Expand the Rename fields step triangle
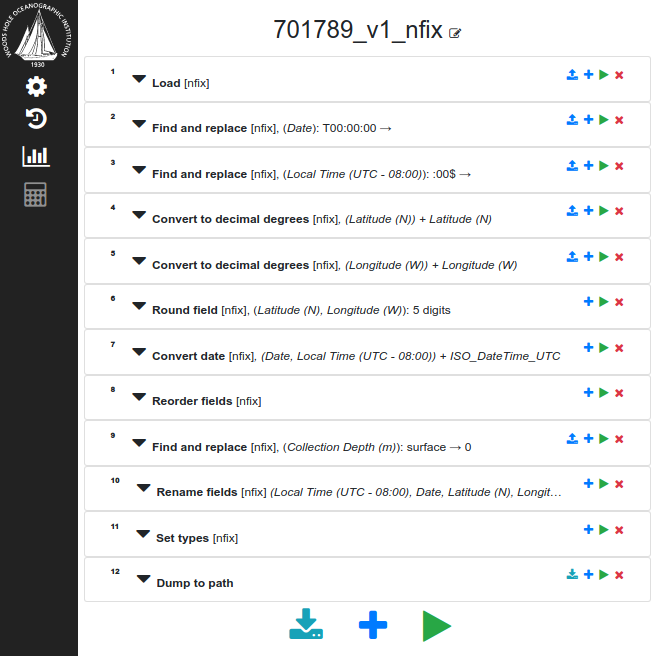 coord(143,488)
